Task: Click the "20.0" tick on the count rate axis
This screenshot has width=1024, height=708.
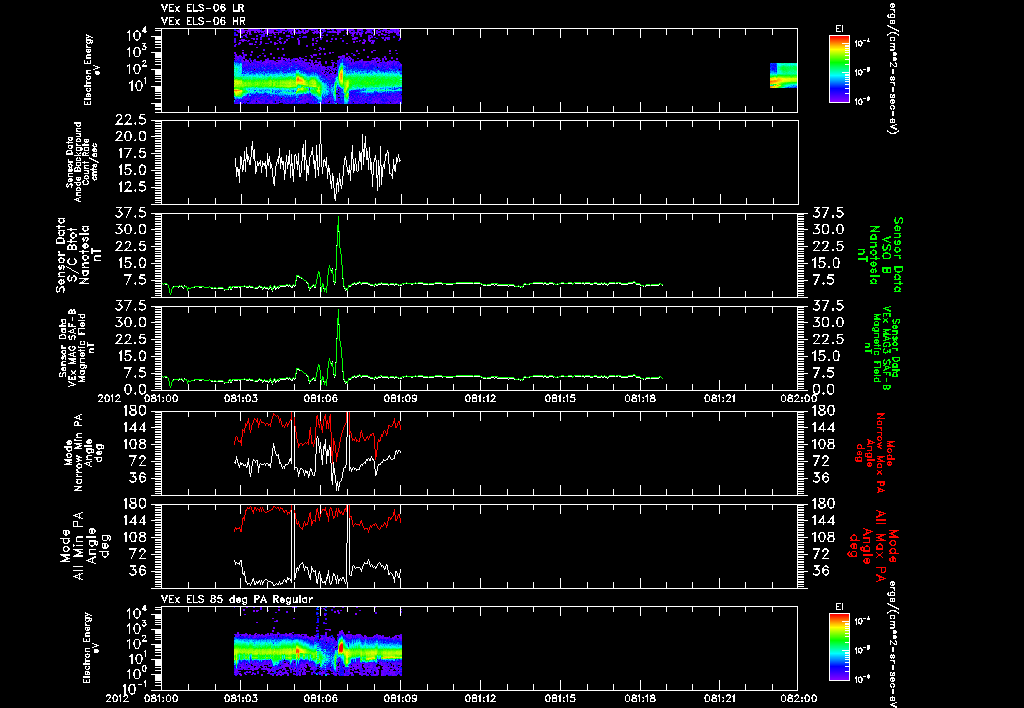Action: pyautogui.click(x=132, y=137)
